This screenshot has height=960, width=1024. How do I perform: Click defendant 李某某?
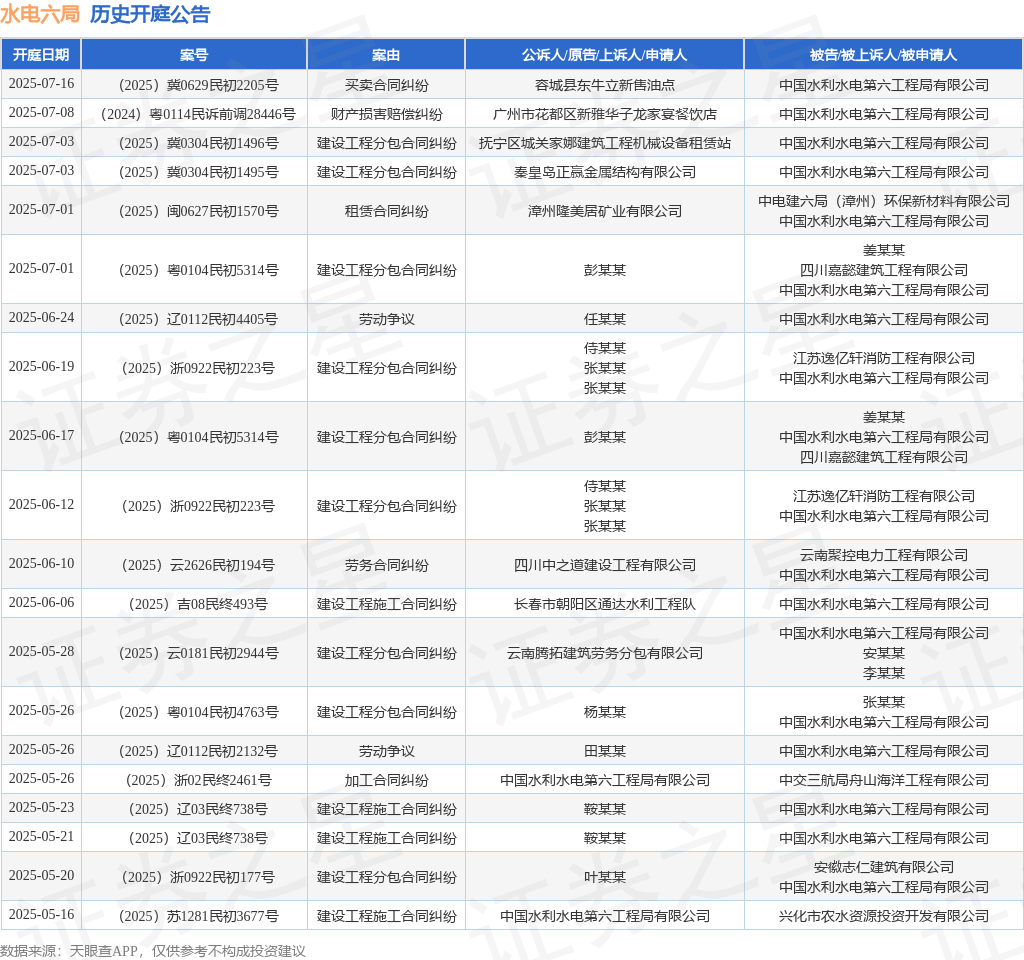(884, 673)
